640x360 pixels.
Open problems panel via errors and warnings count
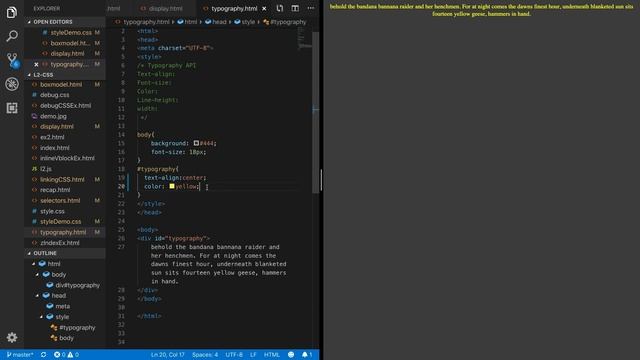(x=66, y=355)
